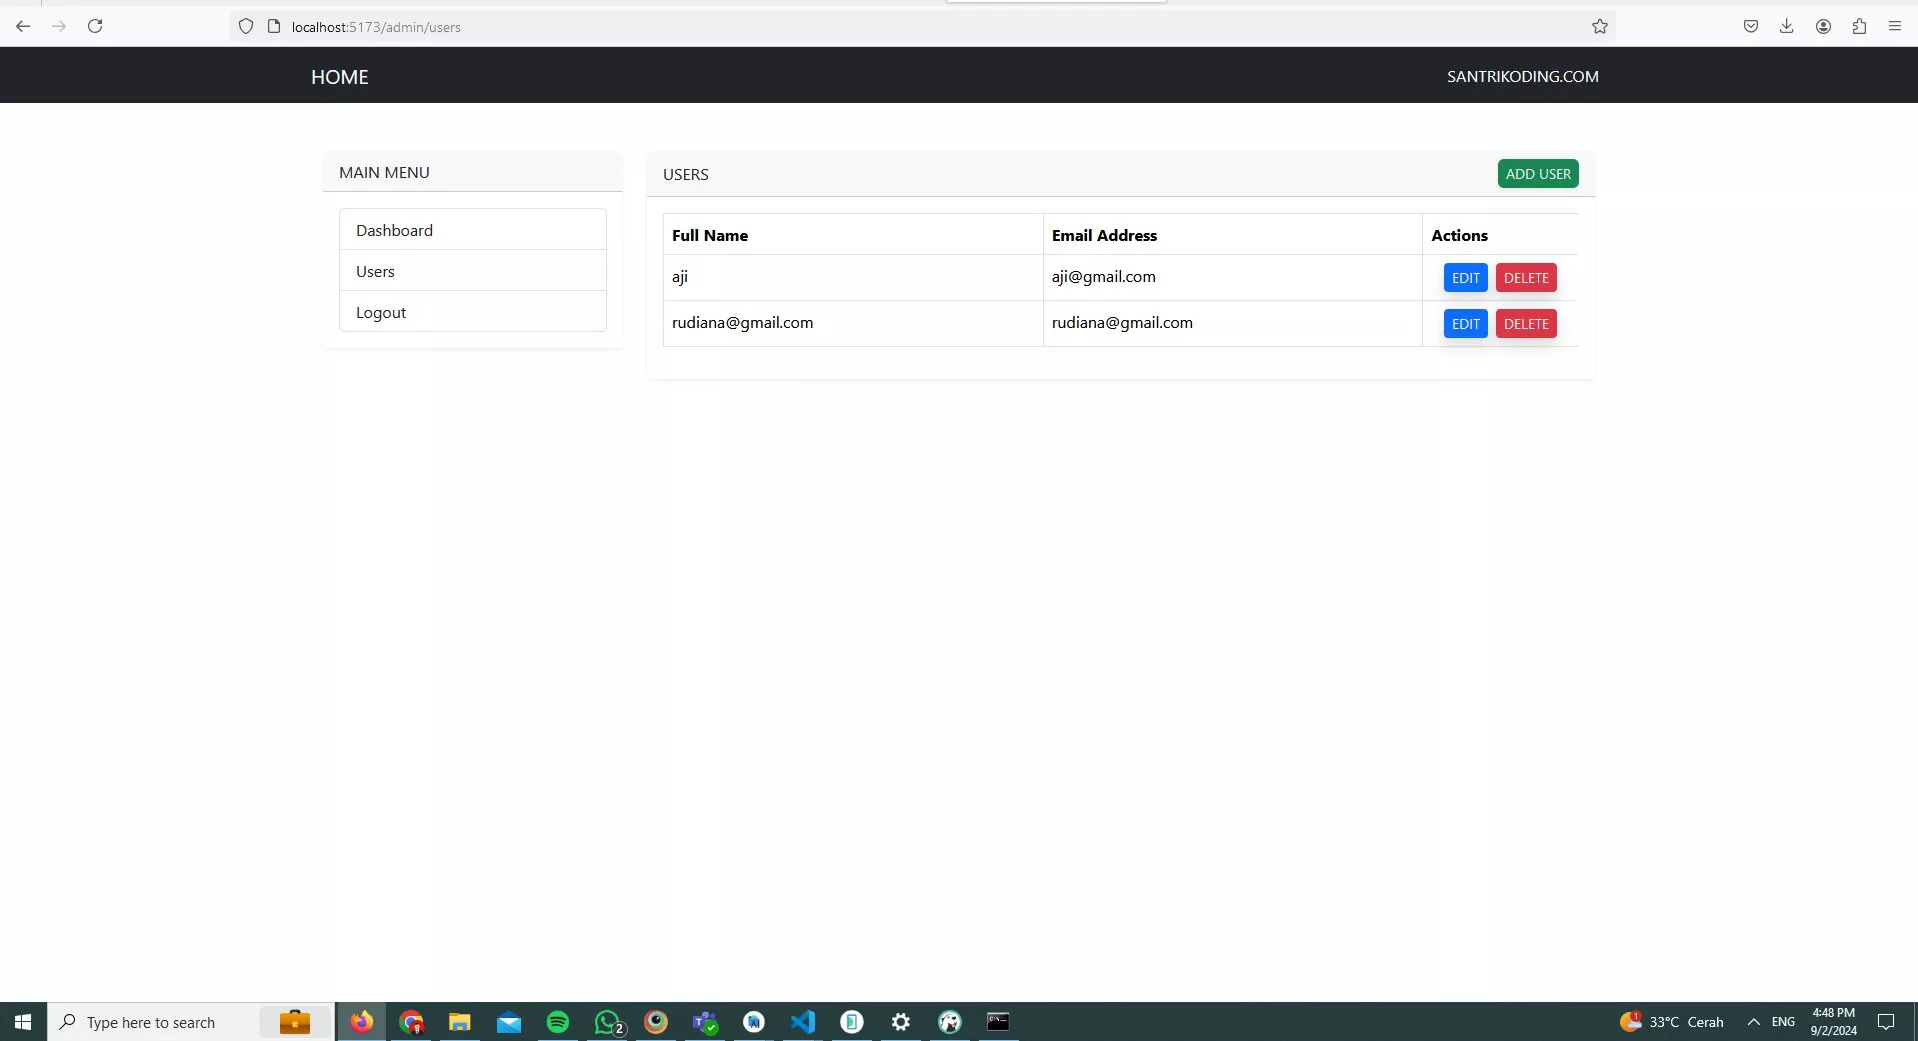Open the briefcase icon in taskbar search
1918x1041 pixels.
tap(294, 1022)
